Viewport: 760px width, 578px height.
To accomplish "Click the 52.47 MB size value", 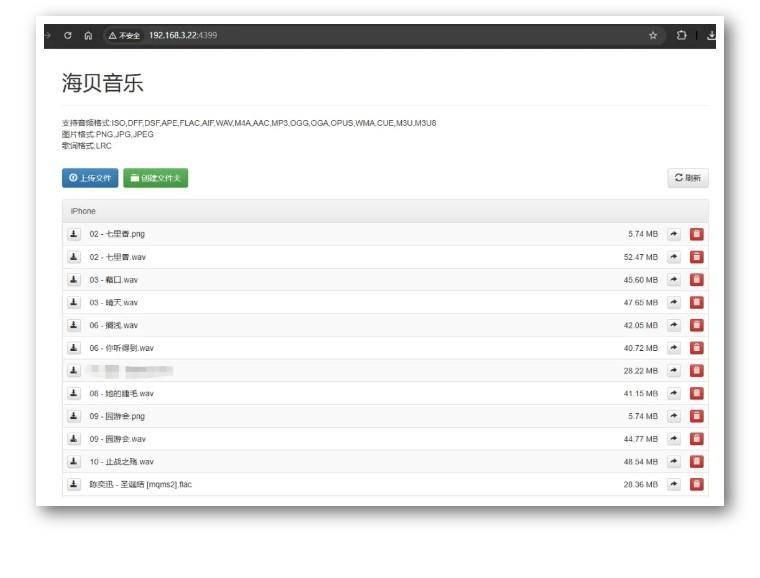I will pyautogui.click(x=641, y=257).
